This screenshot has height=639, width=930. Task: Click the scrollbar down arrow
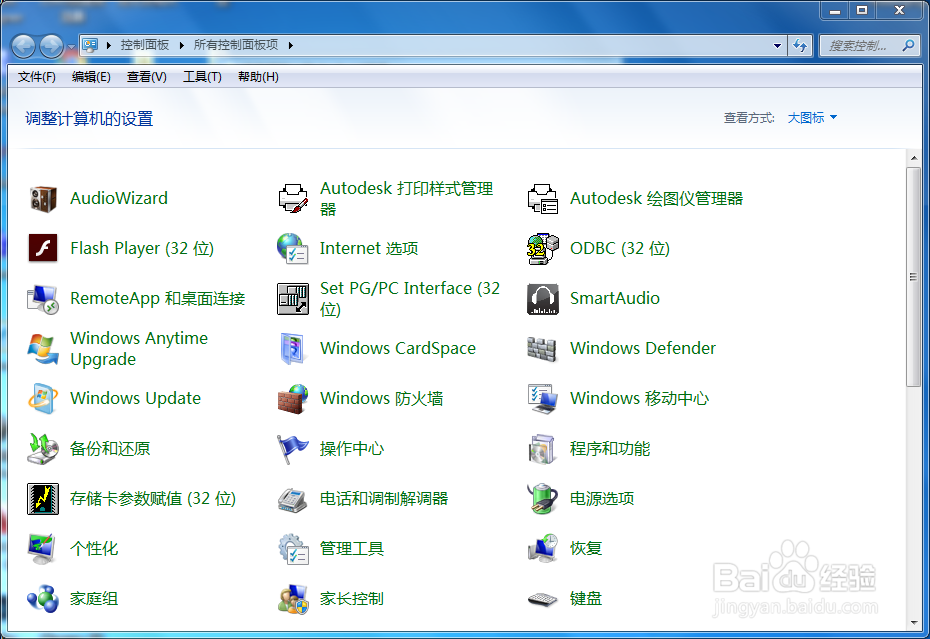click(x=913, y=622)
